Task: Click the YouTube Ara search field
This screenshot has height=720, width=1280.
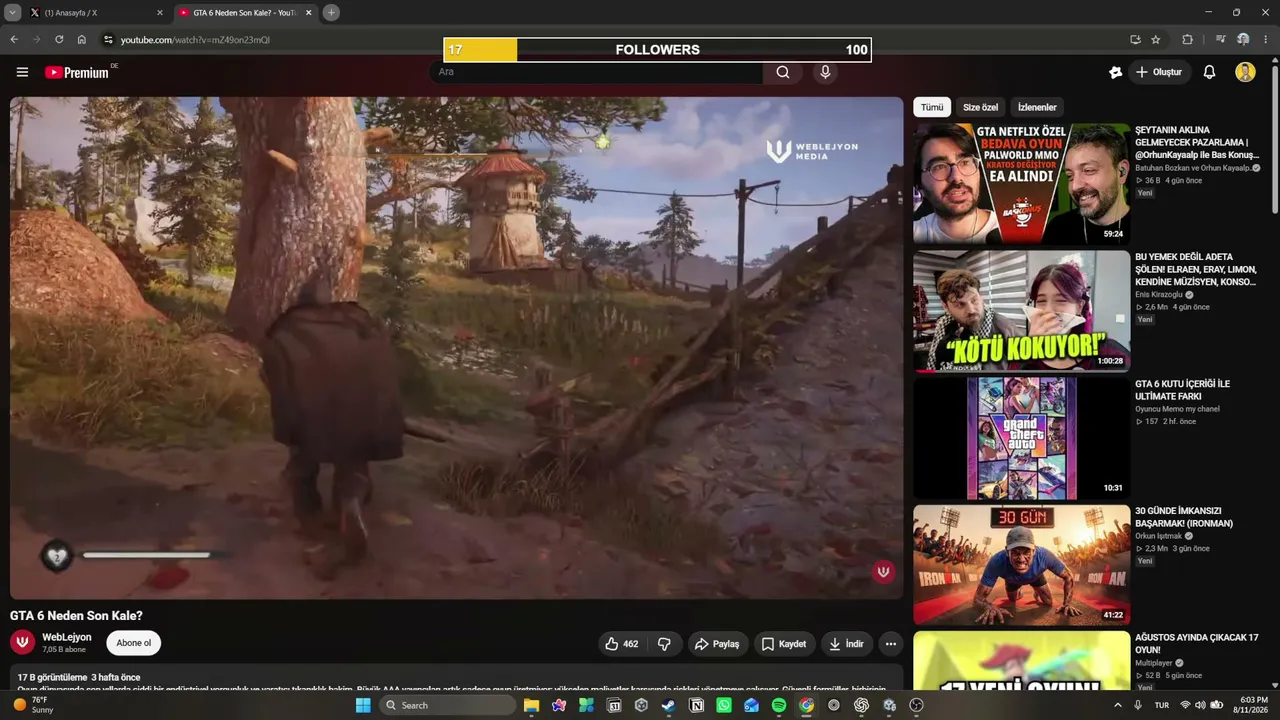Action: [x=598, y=72]
